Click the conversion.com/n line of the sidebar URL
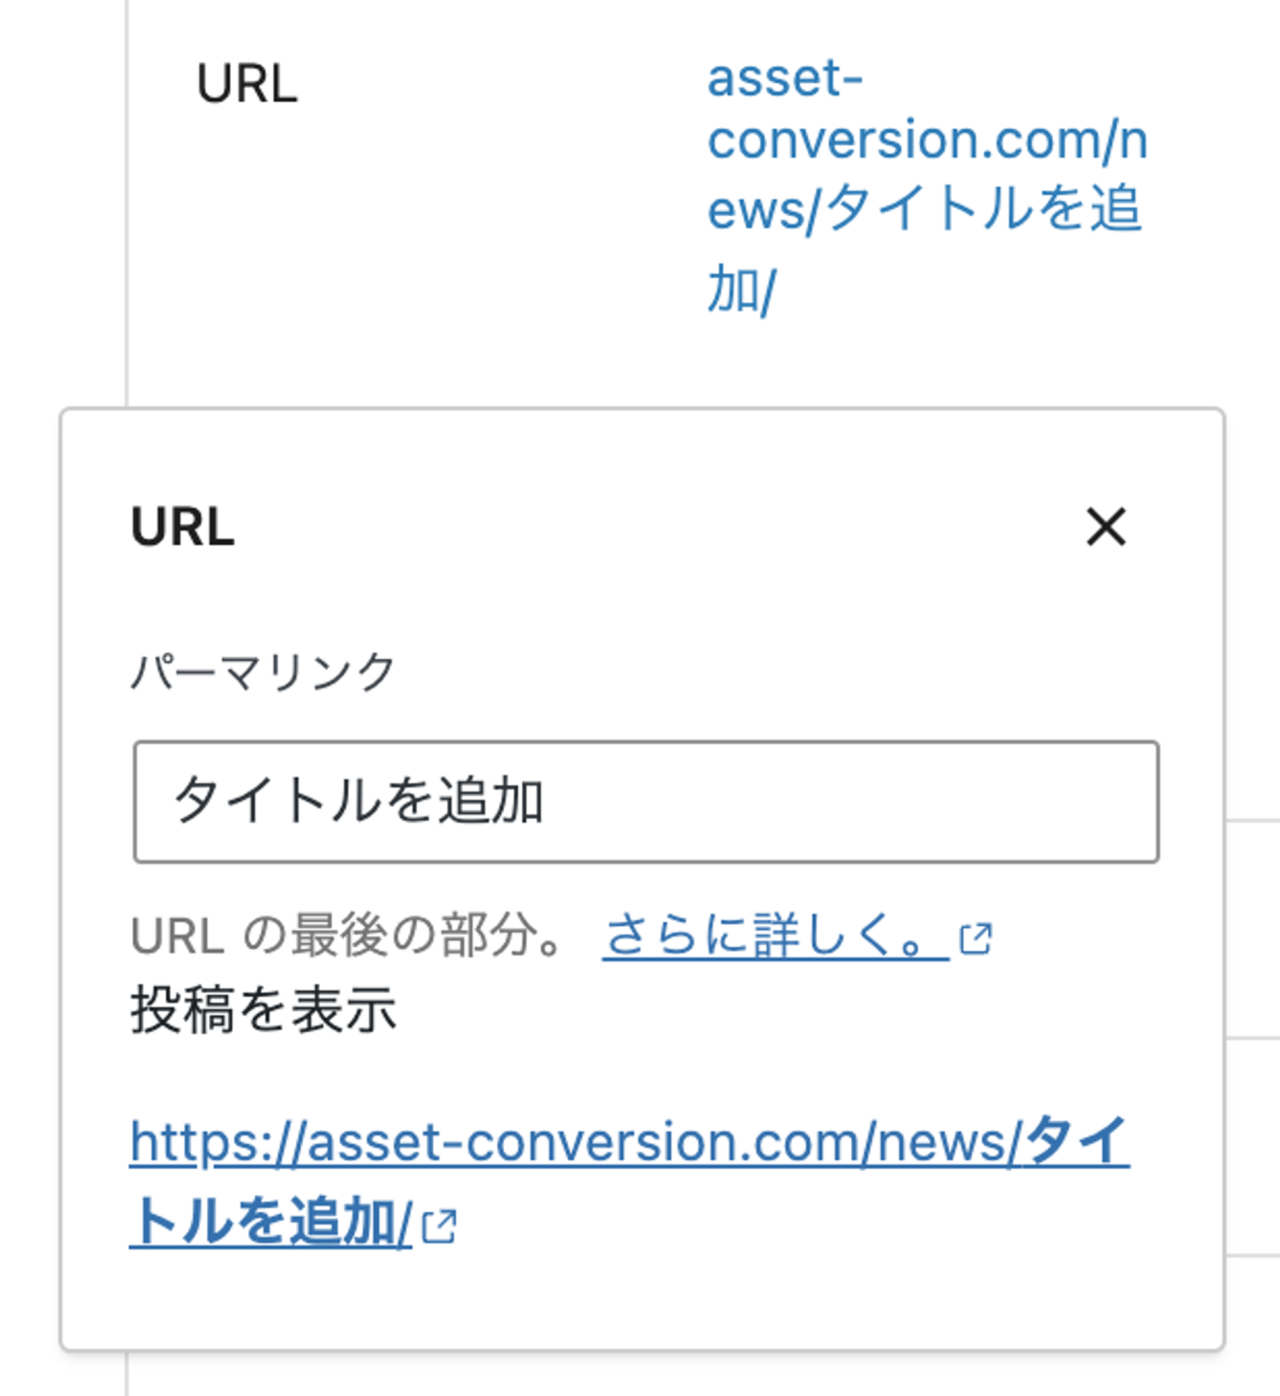Screen dimensions: 1280x1396 (927, 140)
